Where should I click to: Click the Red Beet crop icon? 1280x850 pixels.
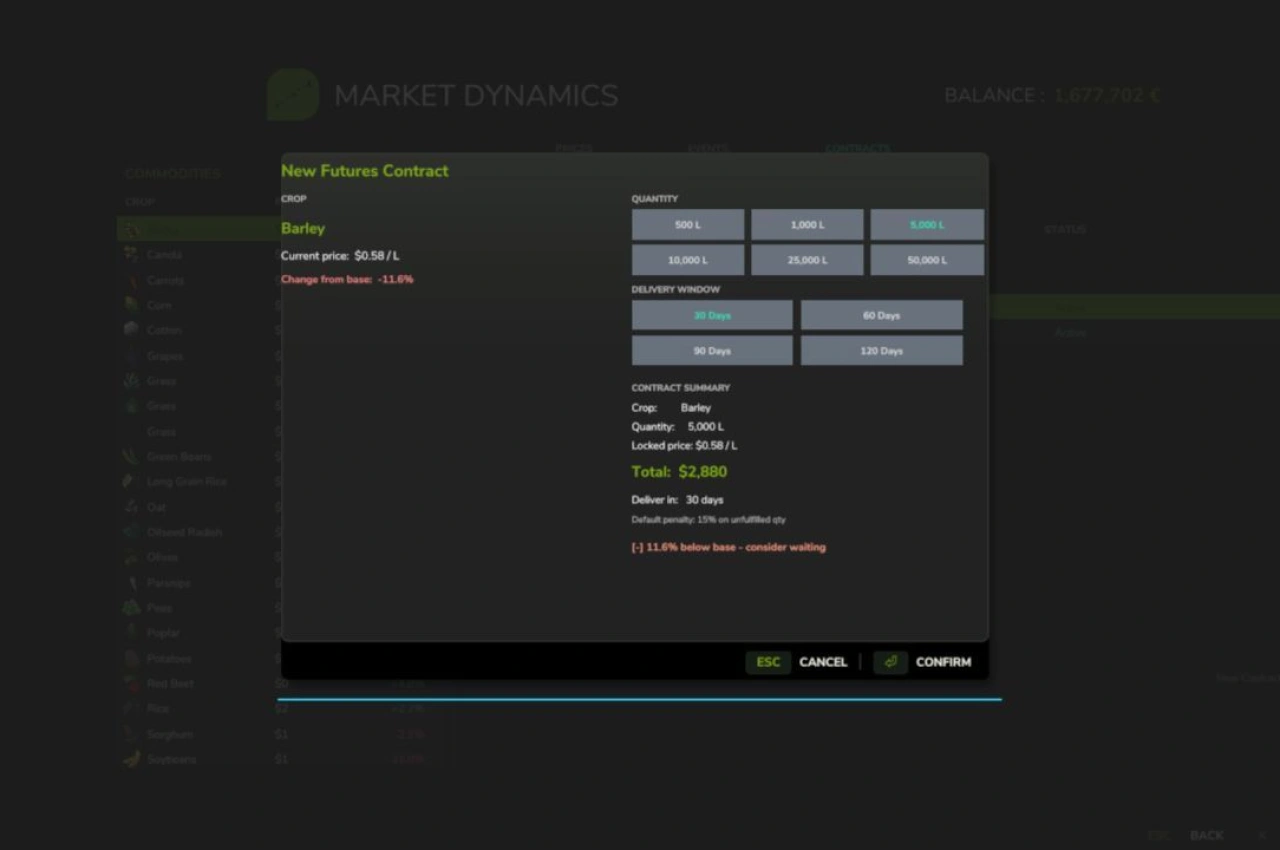131,683
